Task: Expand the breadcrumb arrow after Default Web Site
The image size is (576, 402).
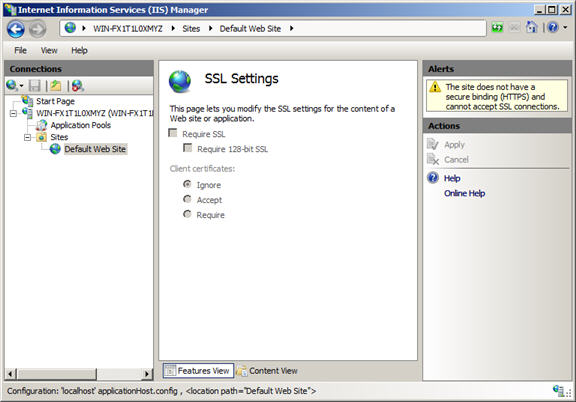Action: pos(291,28)
